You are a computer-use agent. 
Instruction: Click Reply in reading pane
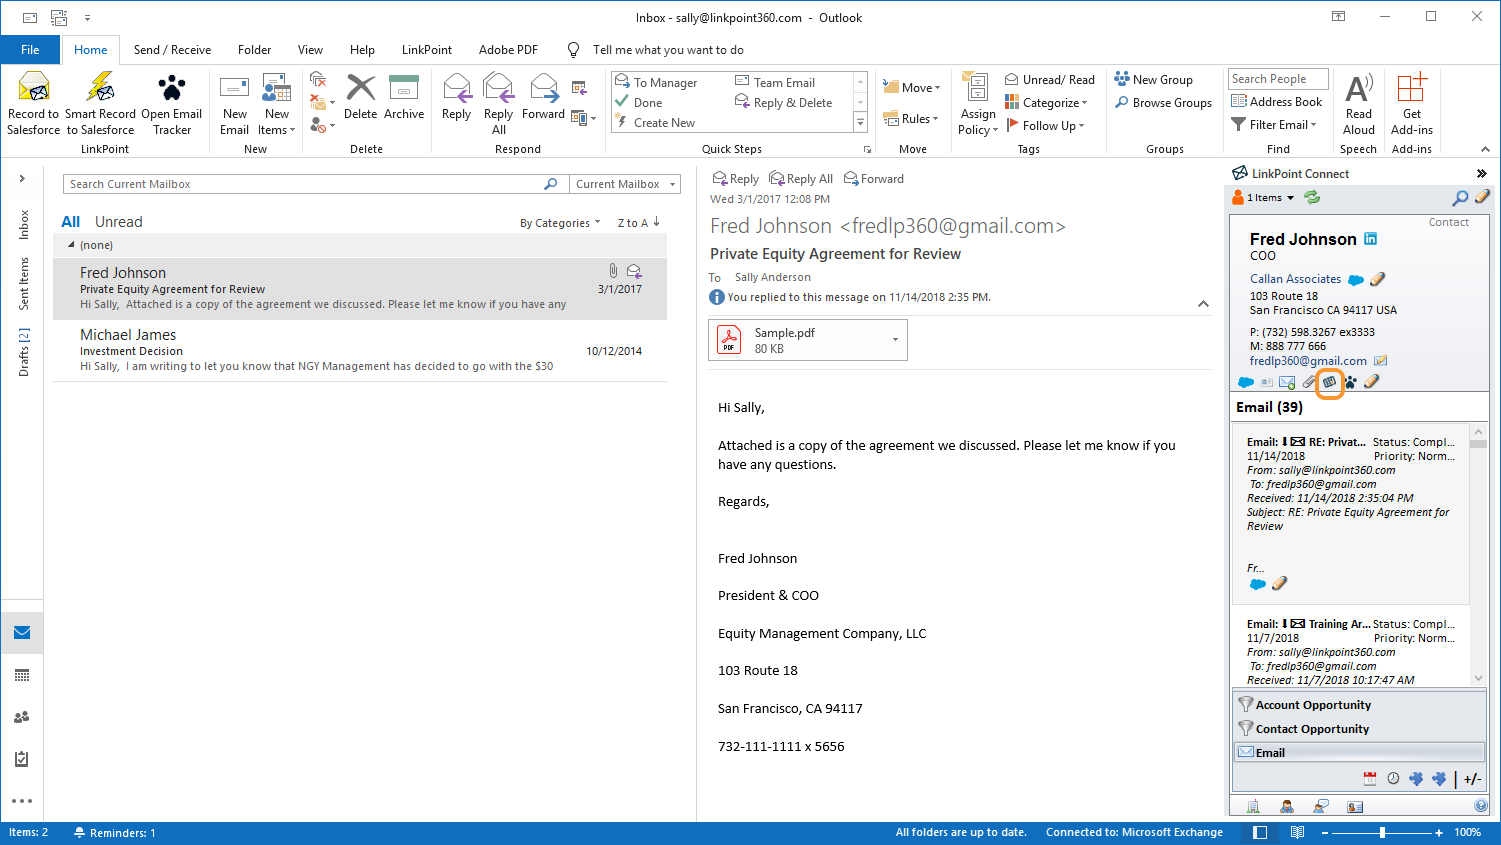[735, 179]
